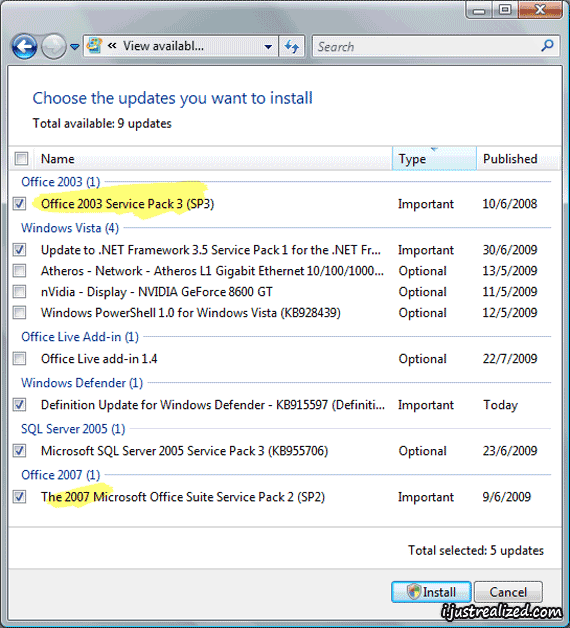The image size is (570, 628).
Task: Click the 10/6/2008 published date
Action: [x=510, y=203]
